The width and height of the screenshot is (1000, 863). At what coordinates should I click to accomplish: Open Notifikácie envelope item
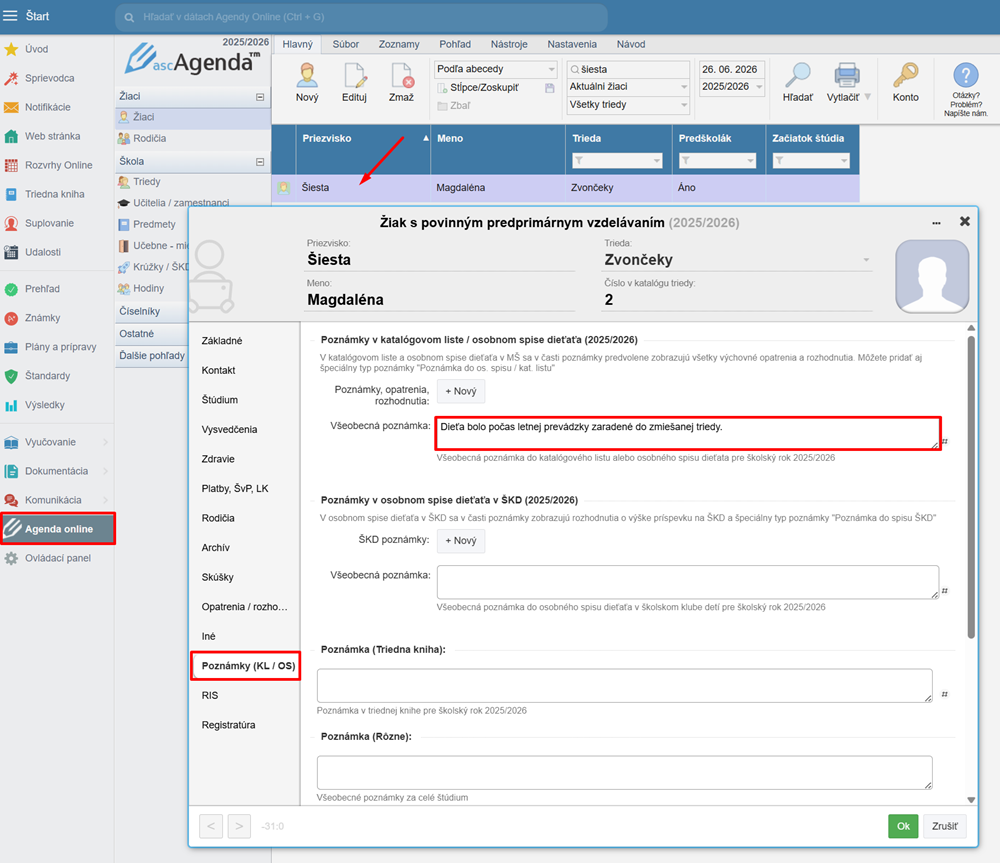(x=47, y=107)
